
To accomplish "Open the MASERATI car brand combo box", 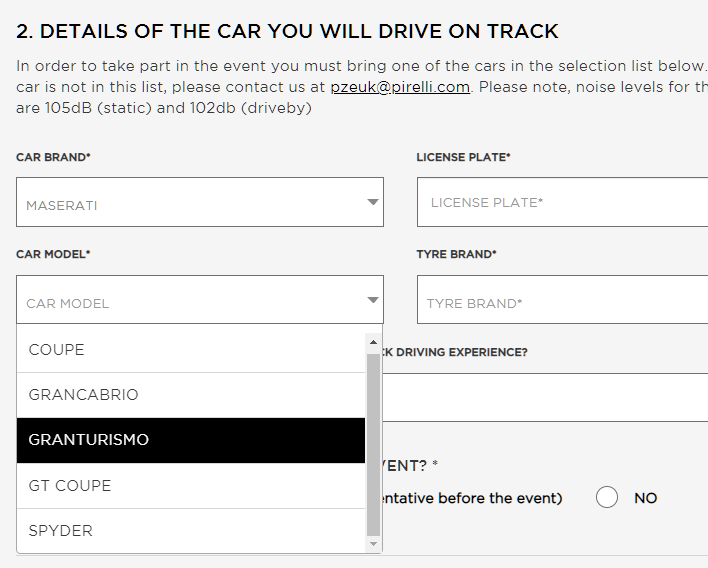I will click(x=200, y=202).
